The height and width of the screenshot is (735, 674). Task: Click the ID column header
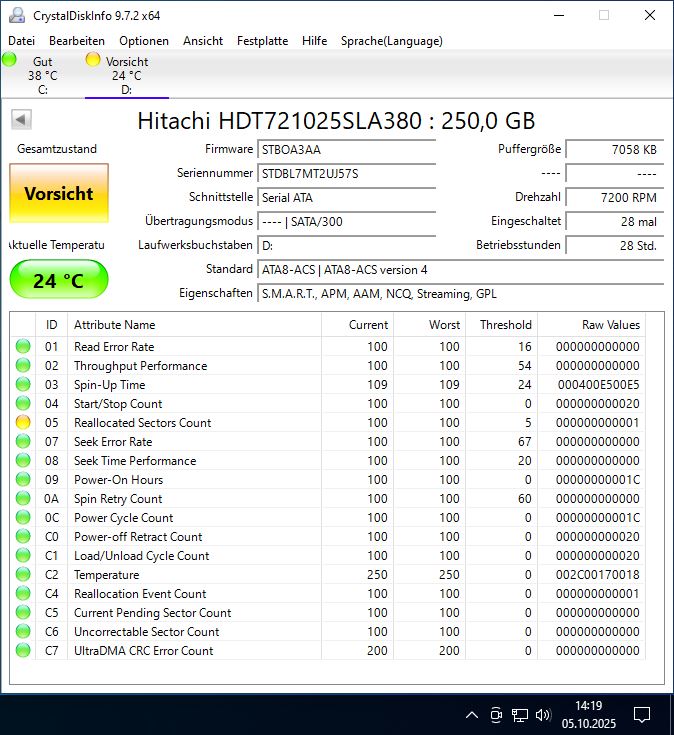52,324
